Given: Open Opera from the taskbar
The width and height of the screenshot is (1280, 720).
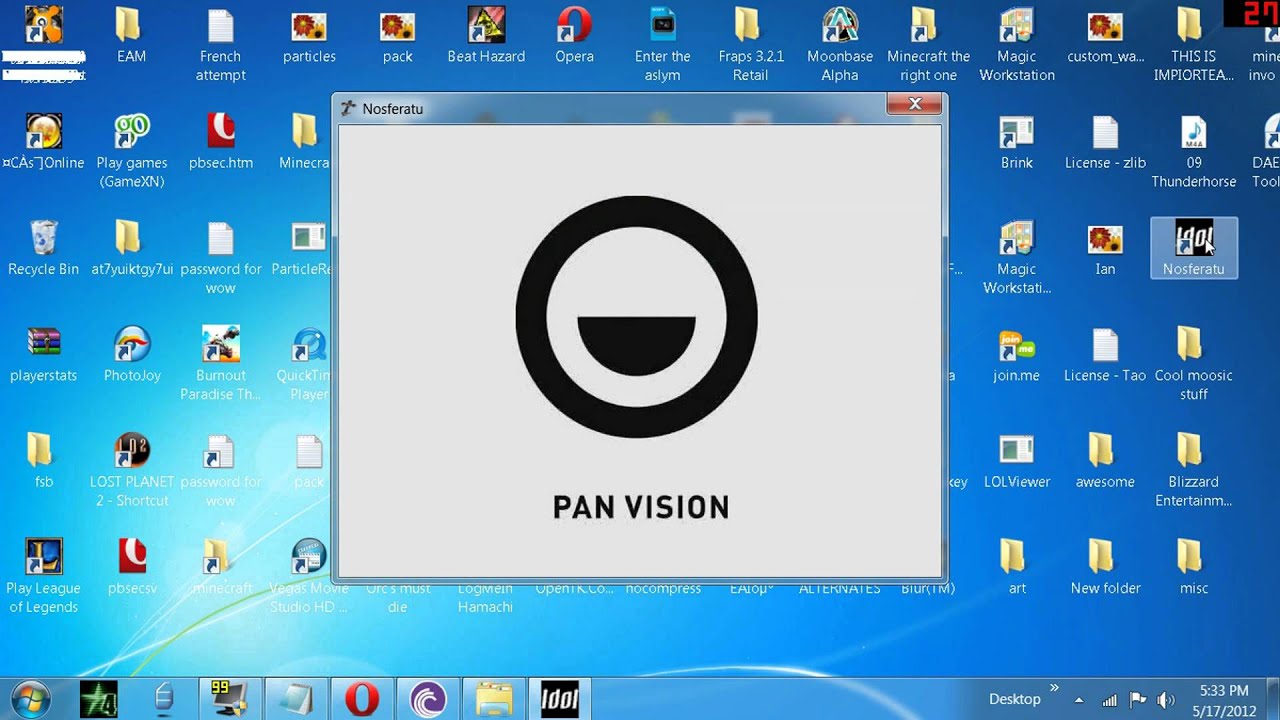Looking at the screenshot, I should [x=362, y=699].
